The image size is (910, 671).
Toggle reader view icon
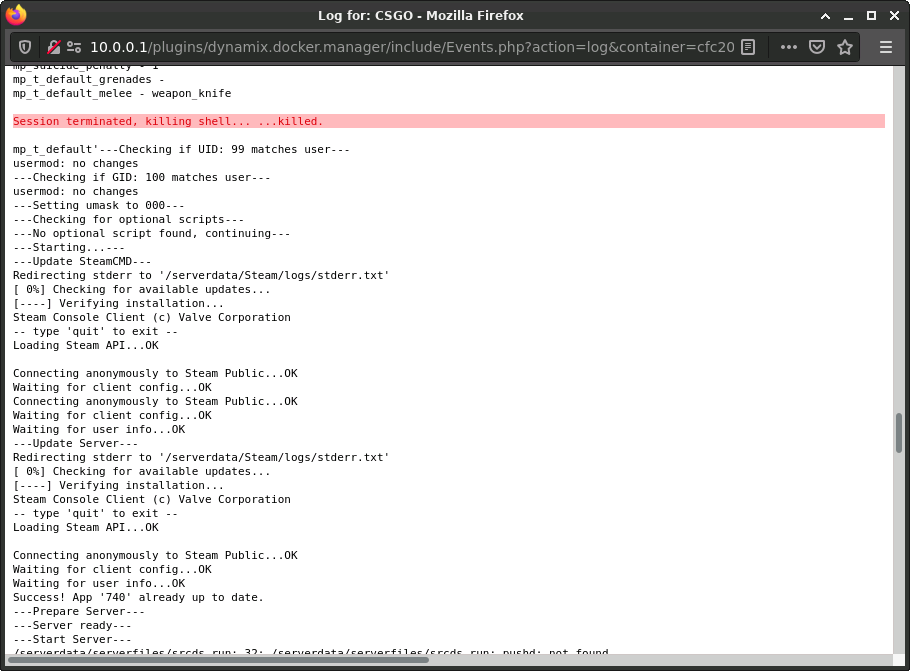748,47
